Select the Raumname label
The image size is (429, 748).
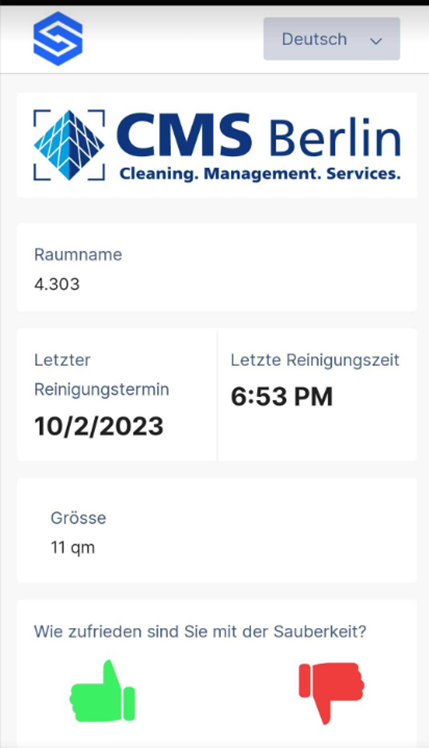pyautogui.click(x=78, y=254)
